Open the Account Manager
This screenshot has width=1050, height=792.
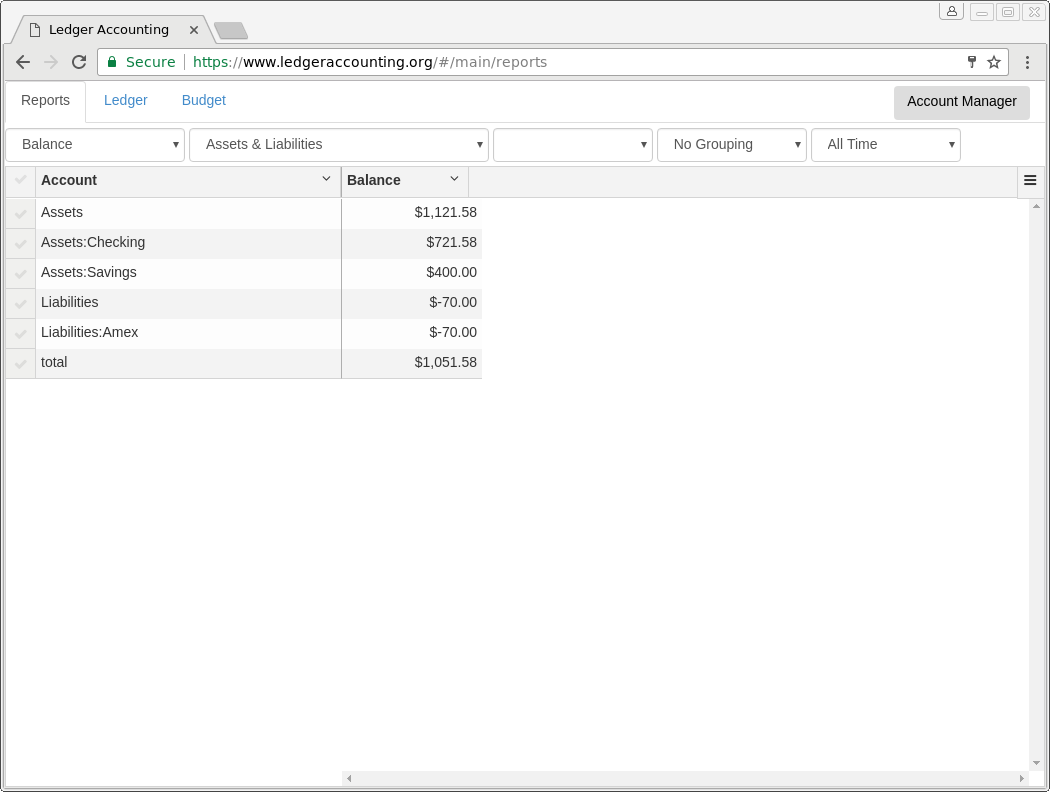click(x=961, y=102)
